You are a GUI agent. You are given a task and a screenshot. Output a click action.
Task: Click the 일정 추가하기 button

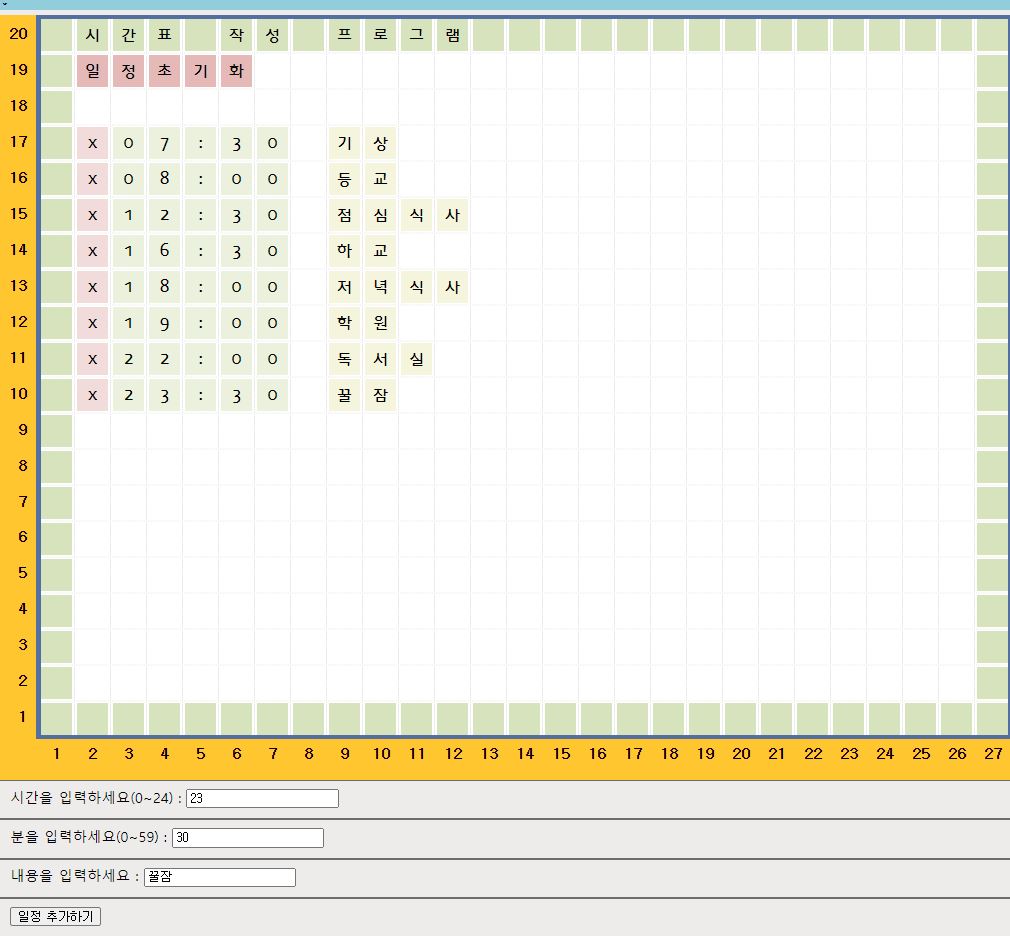(55, 916)
